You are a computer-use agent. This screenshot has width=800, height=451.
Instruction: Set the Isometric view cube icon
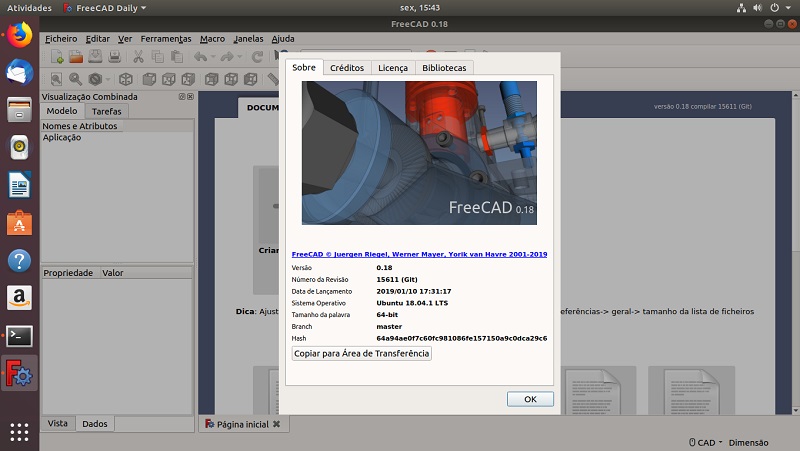coord(126,79)
